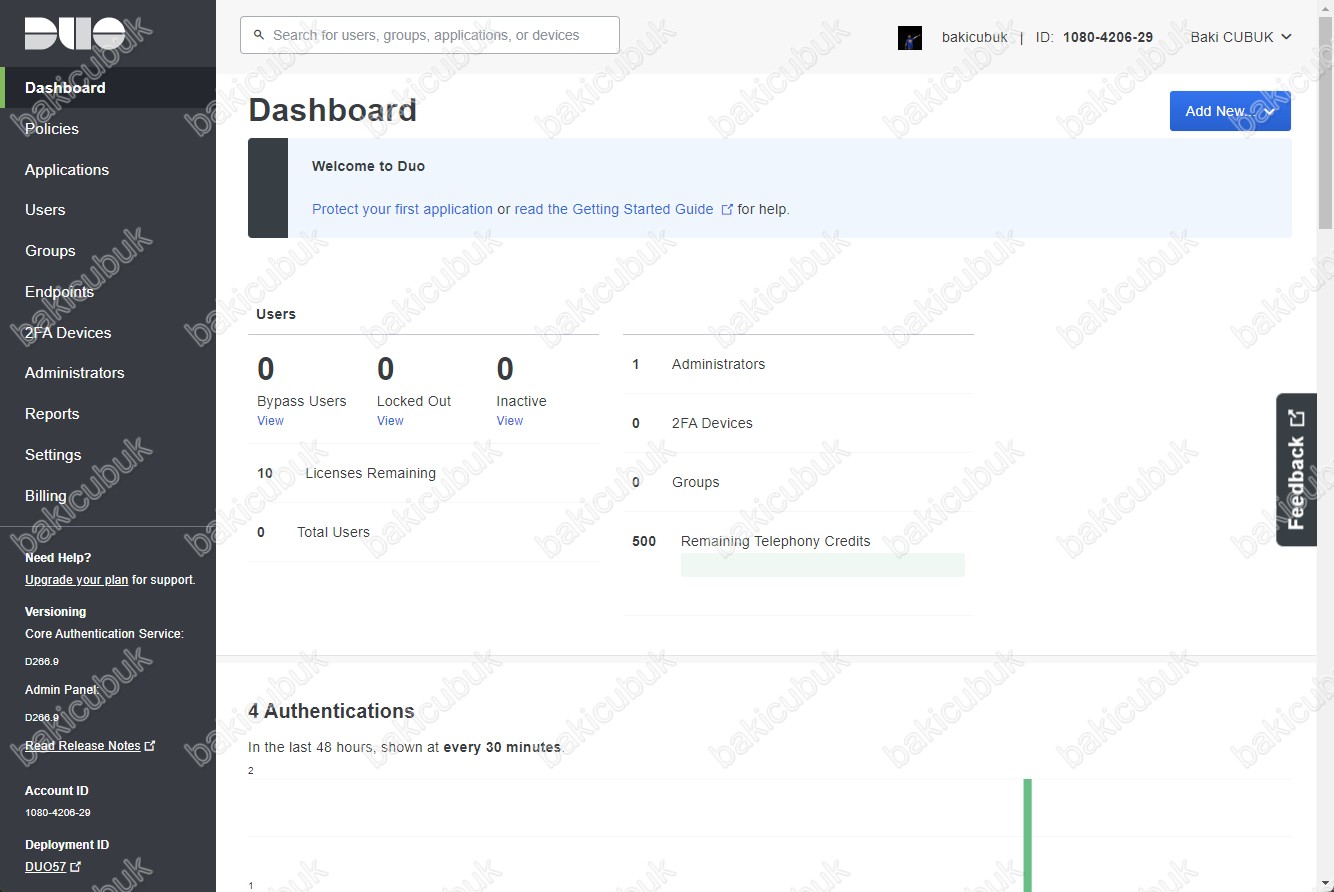Open the Feedback side tab
Screen dimensions: 1334x892
(1297, 470)
